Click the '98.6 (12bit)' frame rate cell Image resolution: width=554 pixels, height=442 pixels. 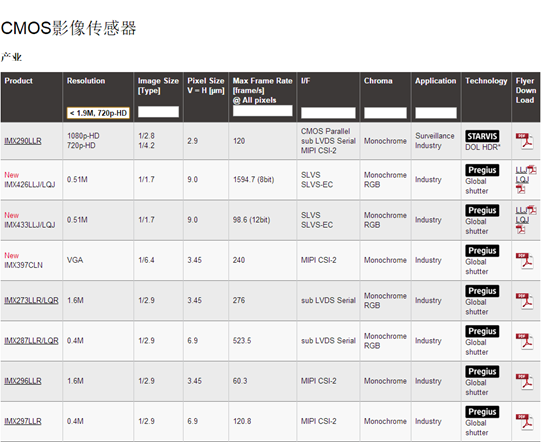point(251,220)
